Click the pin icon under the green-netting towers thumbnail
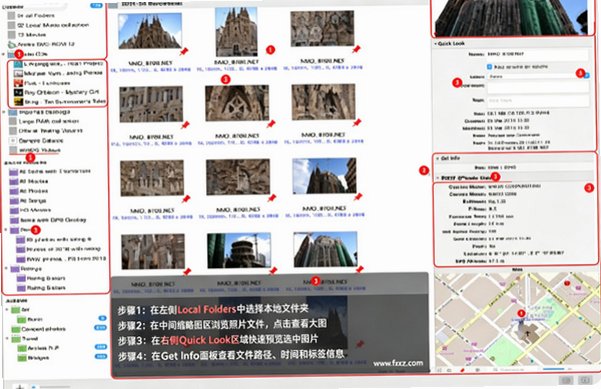Screen dimensions: 601x389 (x=360, y=270)
